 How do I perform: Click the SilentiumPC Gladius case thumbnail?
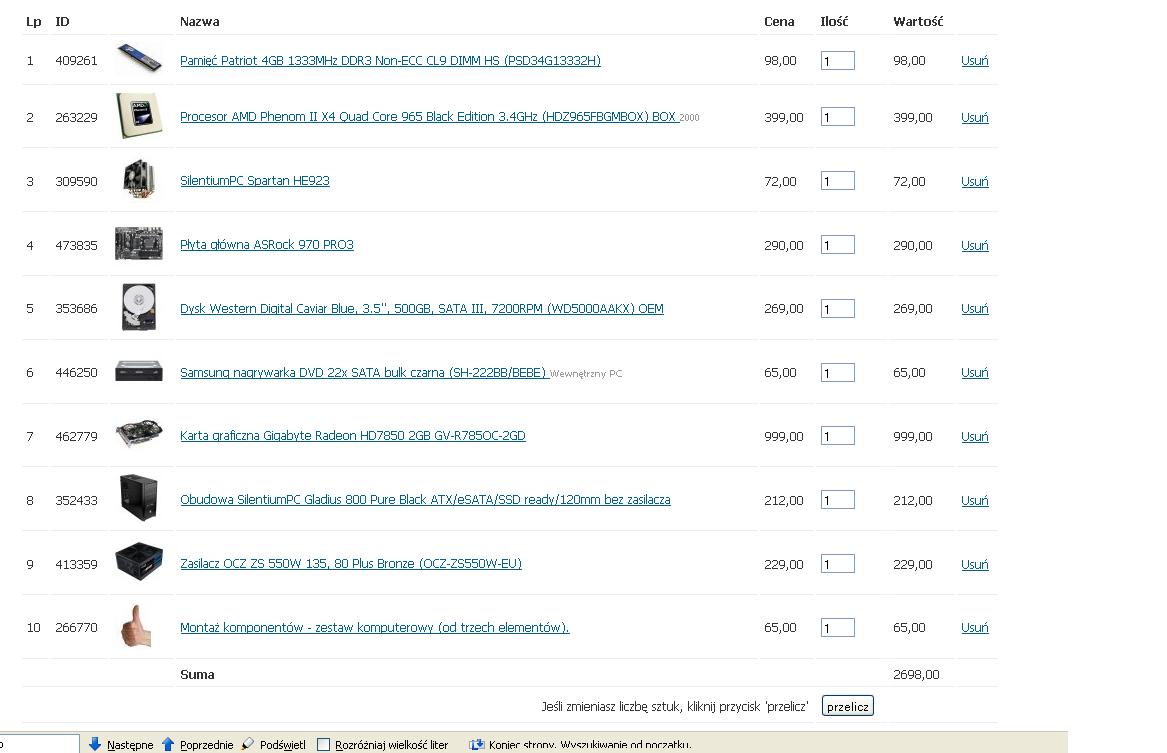pos(139,498)
